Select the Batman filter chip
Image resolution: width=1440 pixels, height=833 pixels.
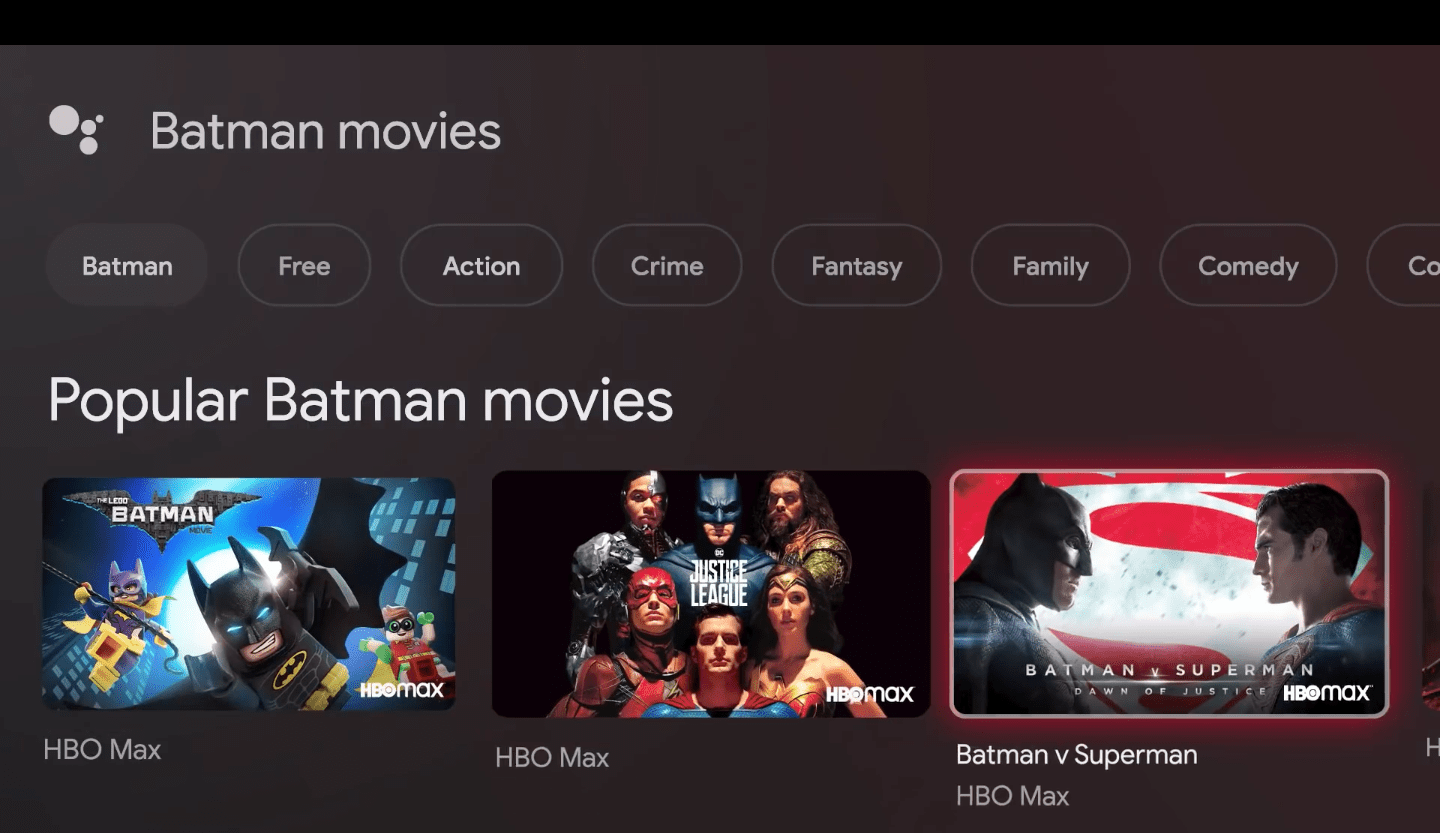pyautogui.click(x=127, y=266)
